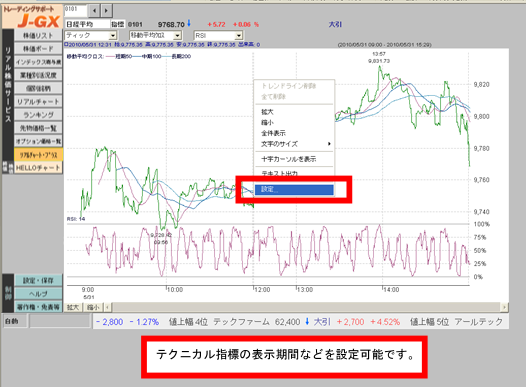Screen dimensions: 526x387
Task: Expand the RSI indicator dropdown
Action: (x=238, y=35)
